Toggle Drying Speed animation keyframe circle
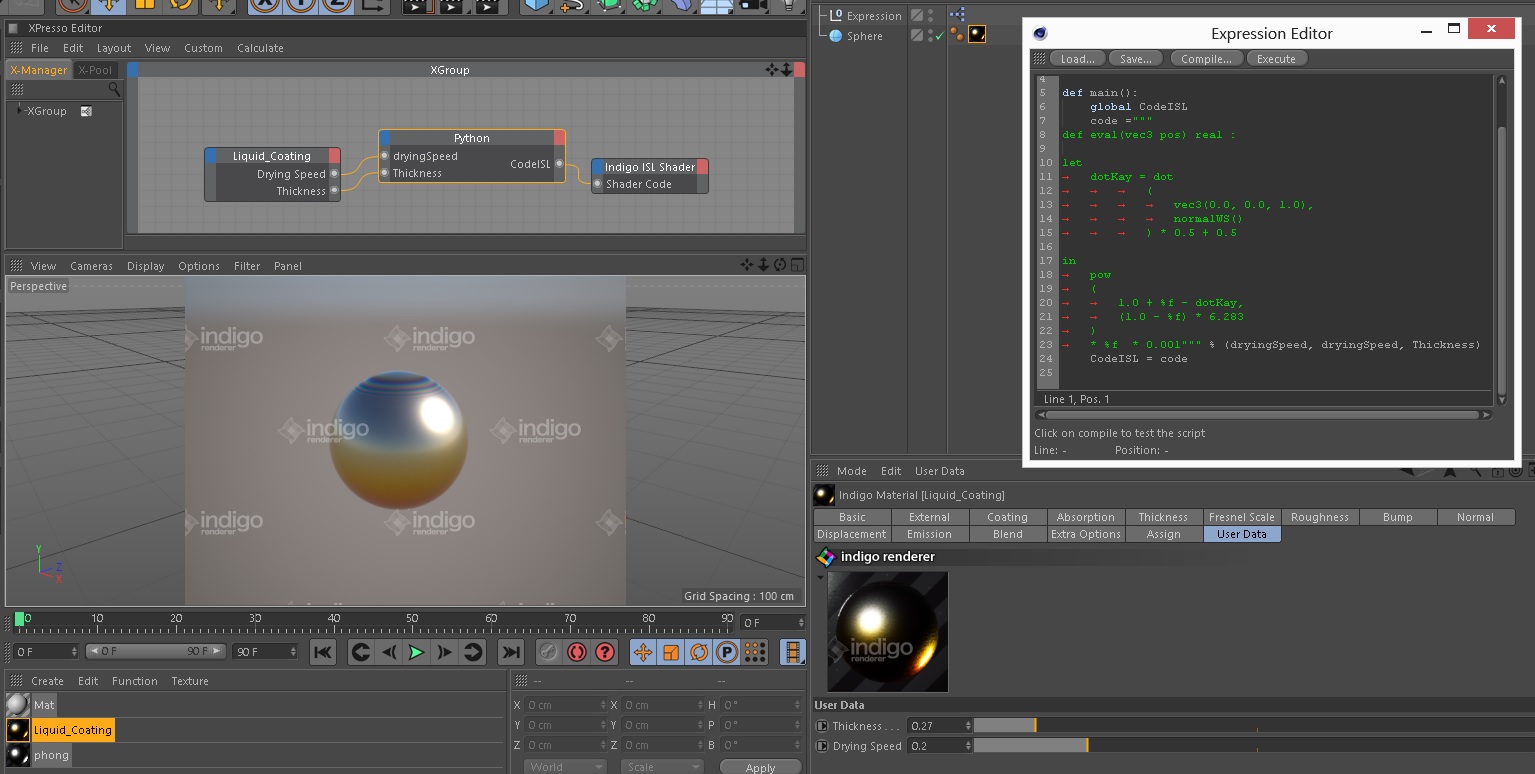Image resolution: width=1535 pixels, height=774 pixels. pyautogui.click(x=823, y=746)
